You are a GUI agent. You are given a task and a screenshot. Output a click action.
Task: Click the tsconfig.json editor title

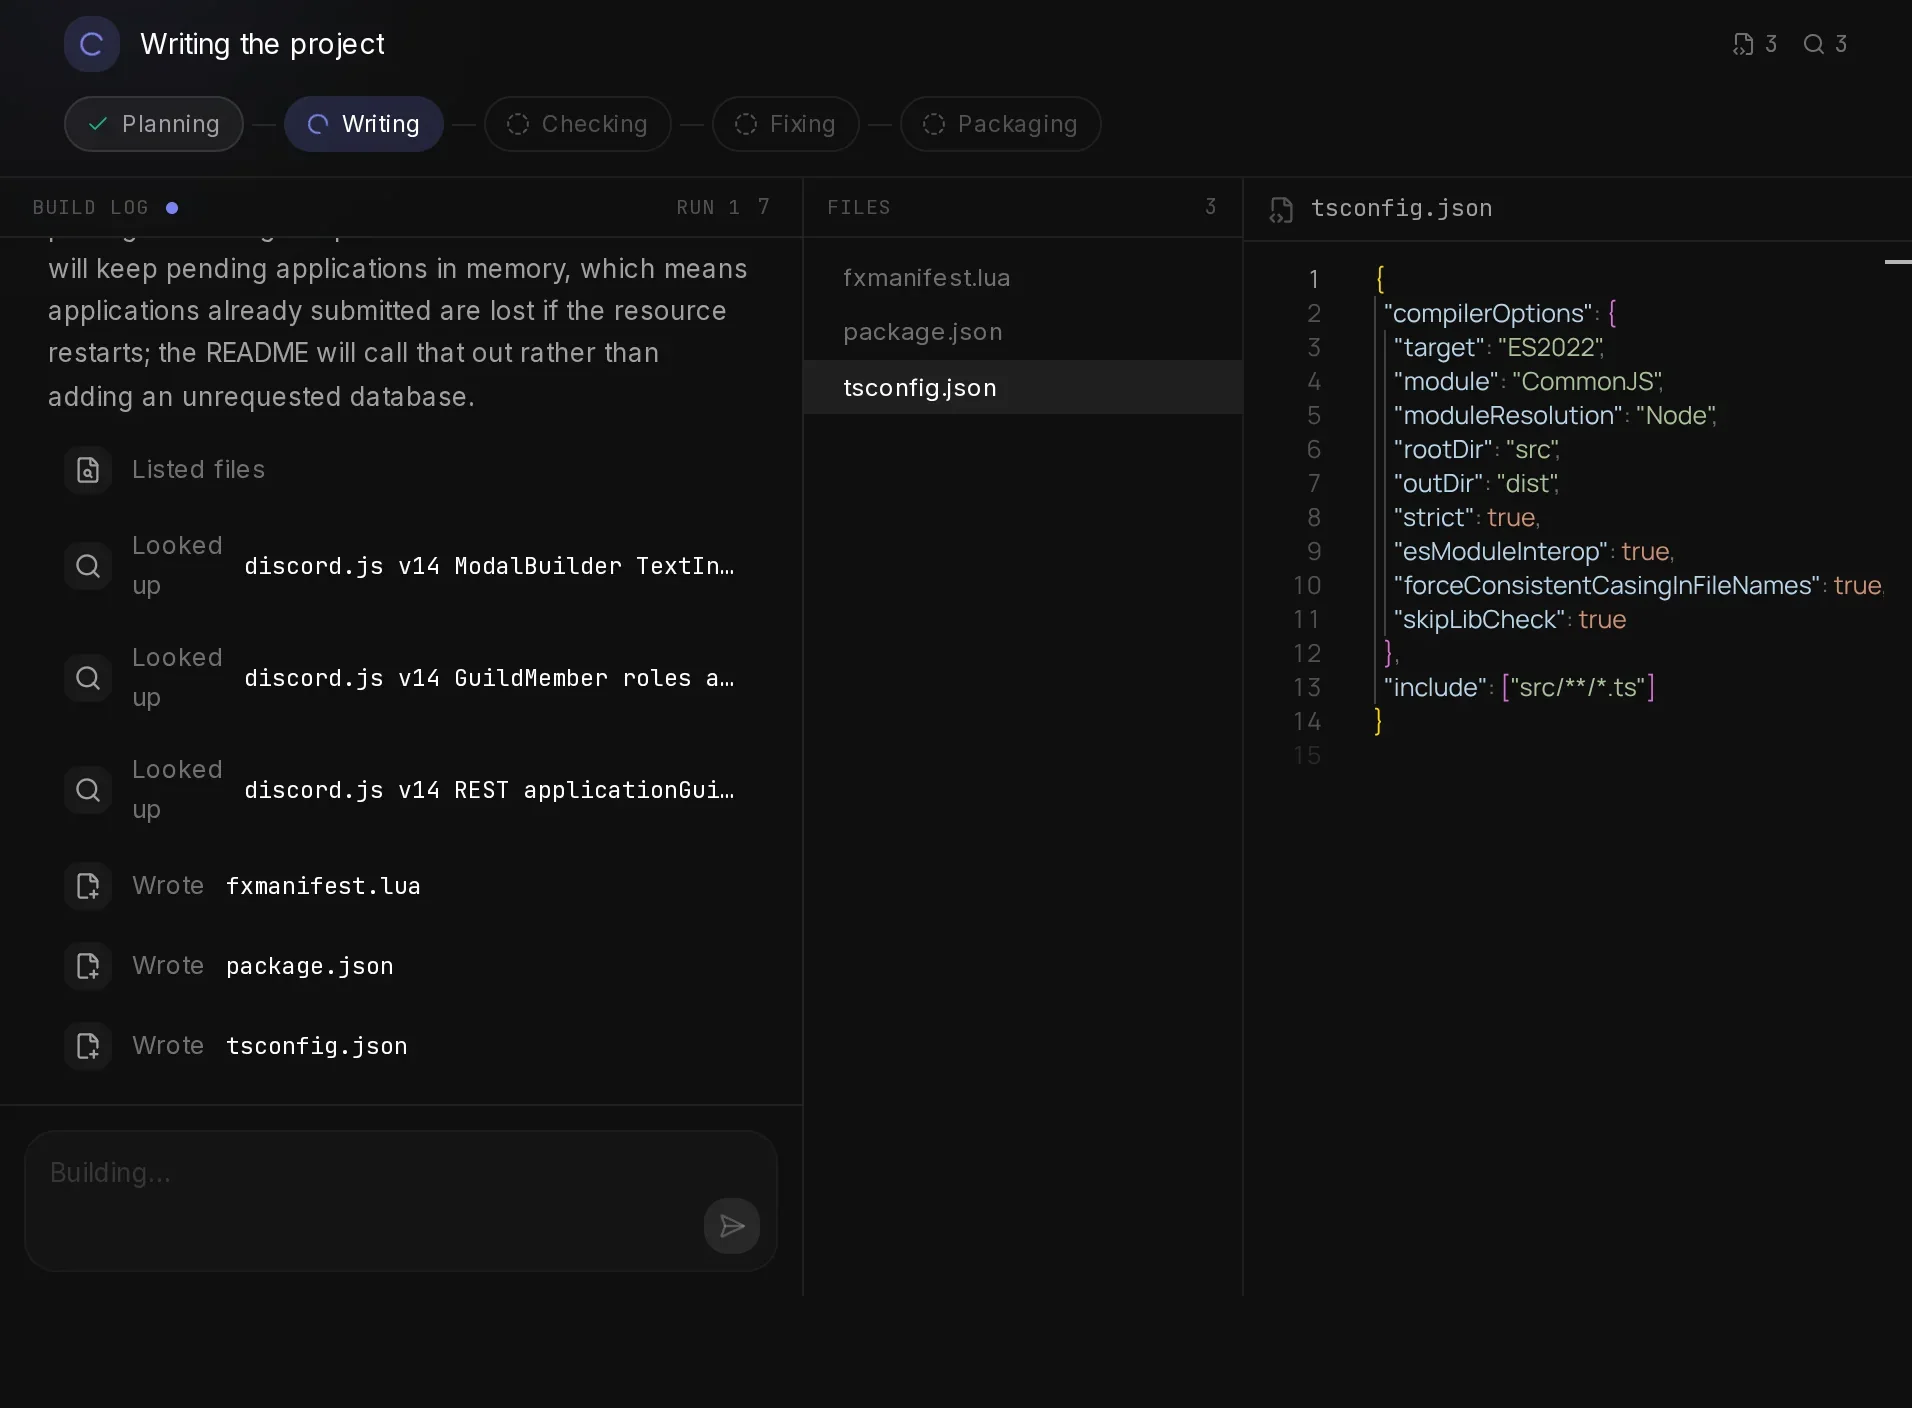(1401, 208)
